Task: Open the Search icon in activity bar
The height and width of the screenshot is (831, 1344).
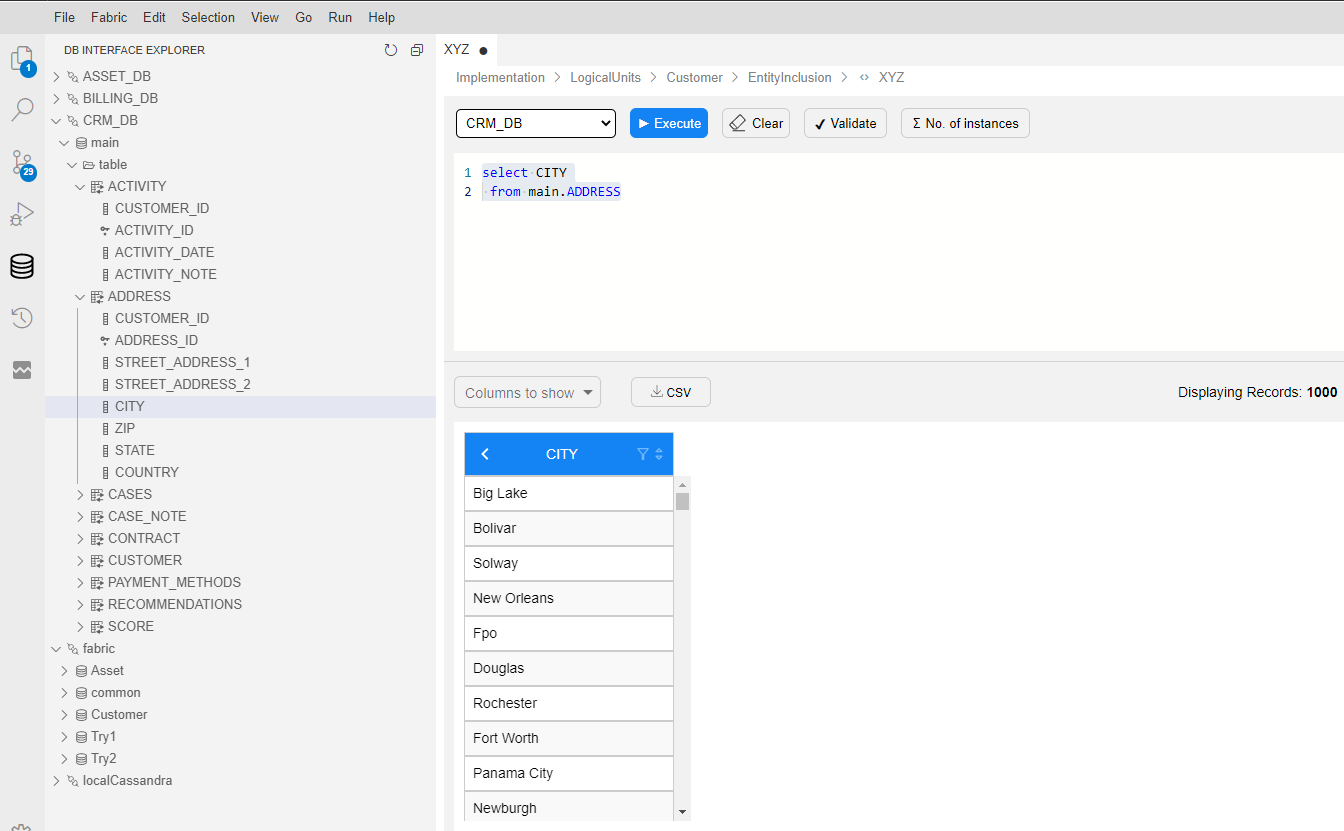Action: coord(22,110)
